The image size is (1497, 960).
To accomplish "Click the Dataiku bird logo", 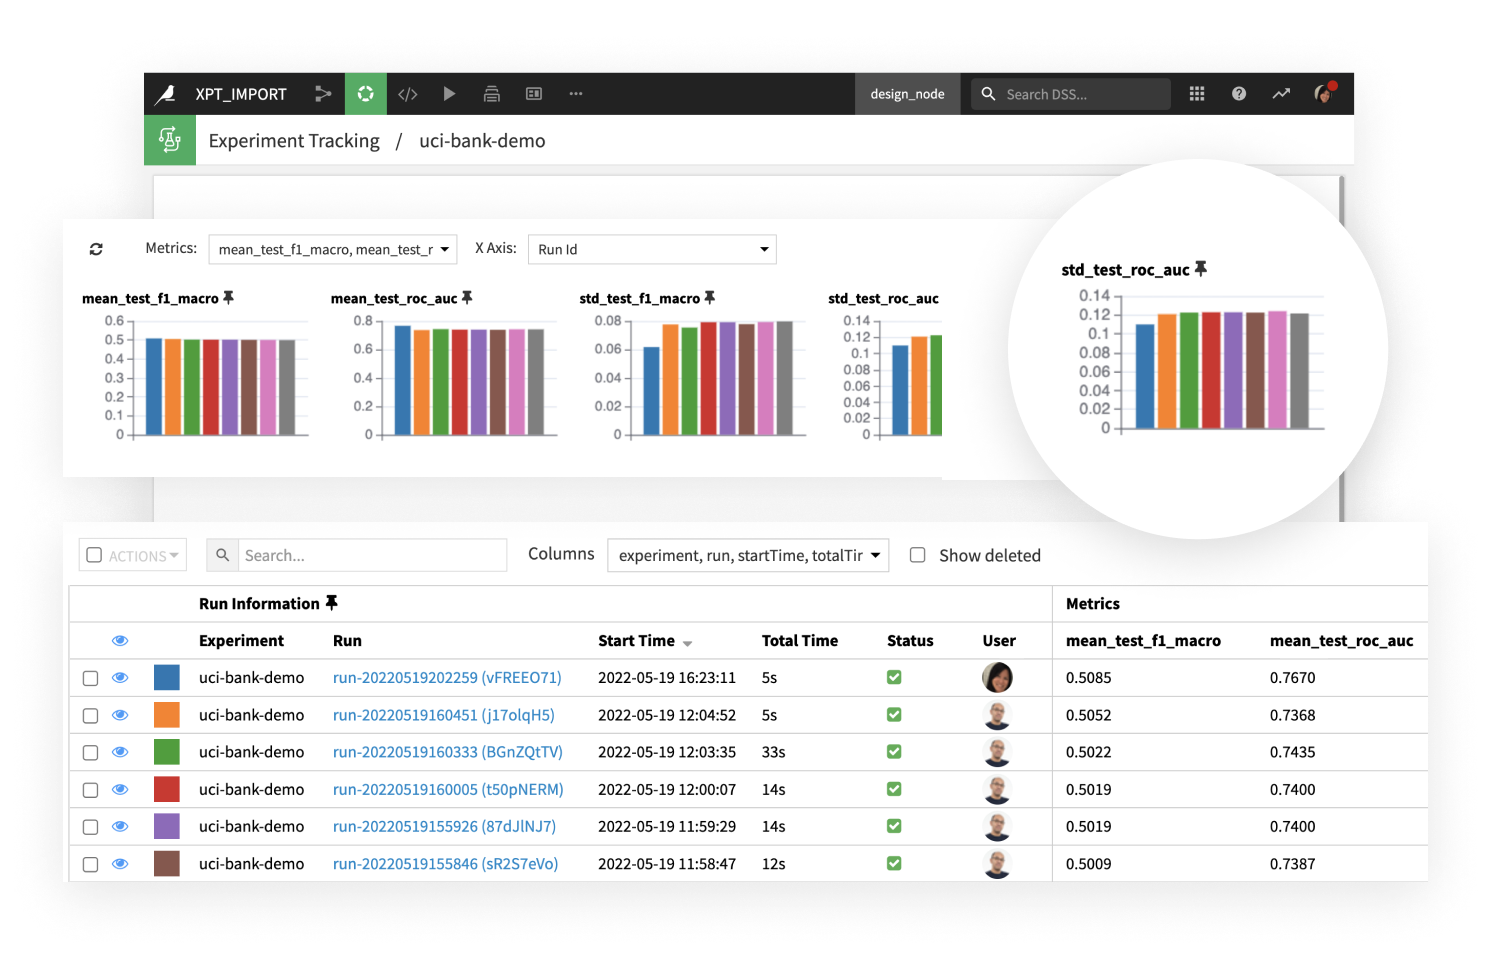I will 166,93.
